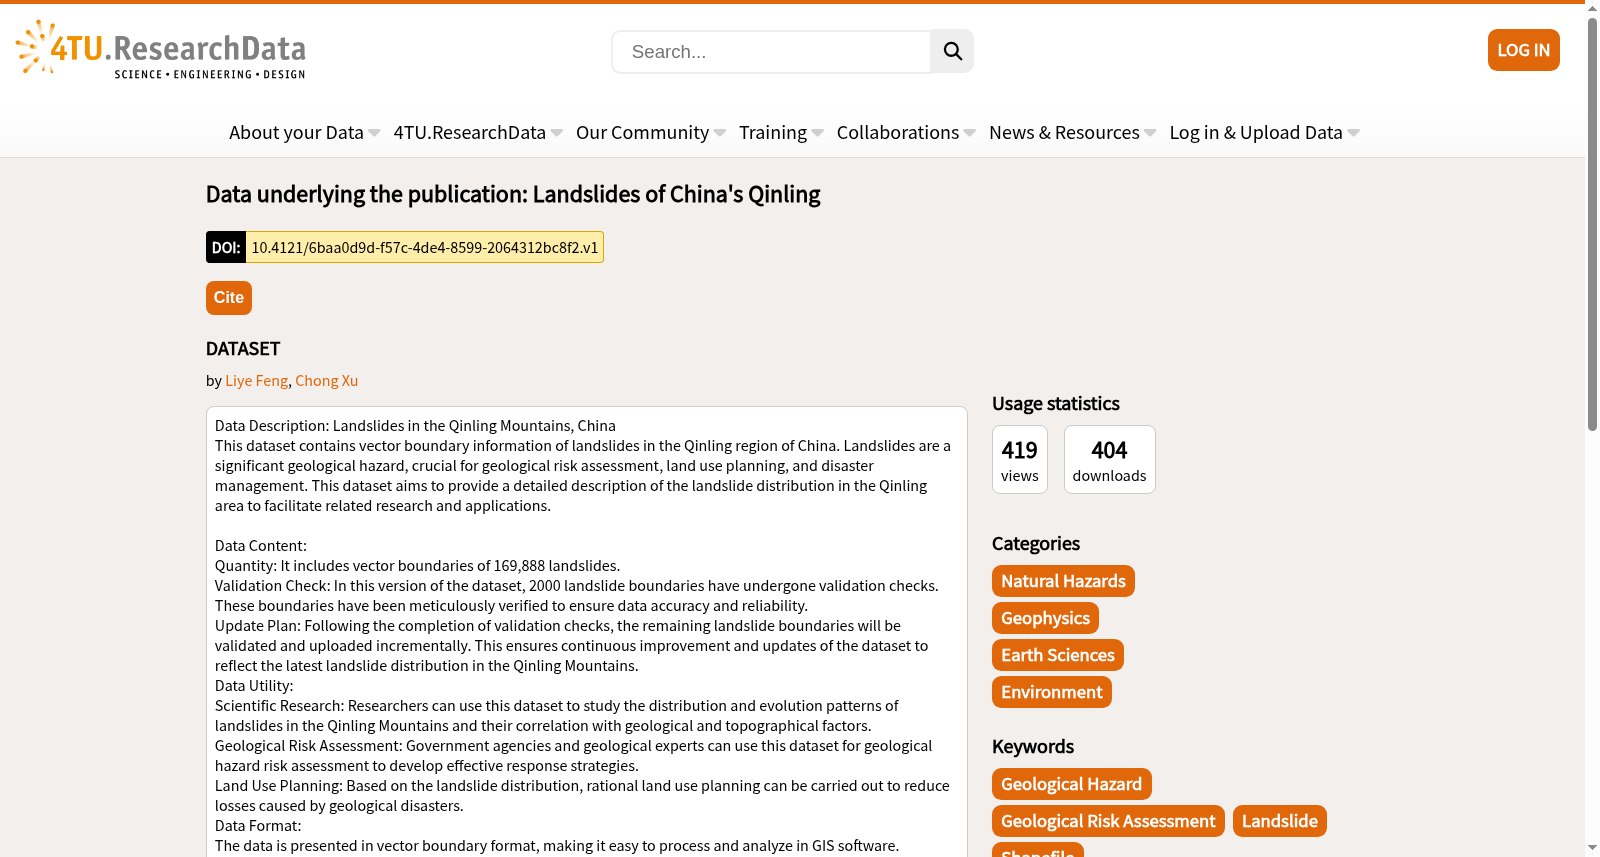The width and height of the screenshot is (1600, 857).
Task: Click the black 'DOI:' label
Action: [226, 247]
